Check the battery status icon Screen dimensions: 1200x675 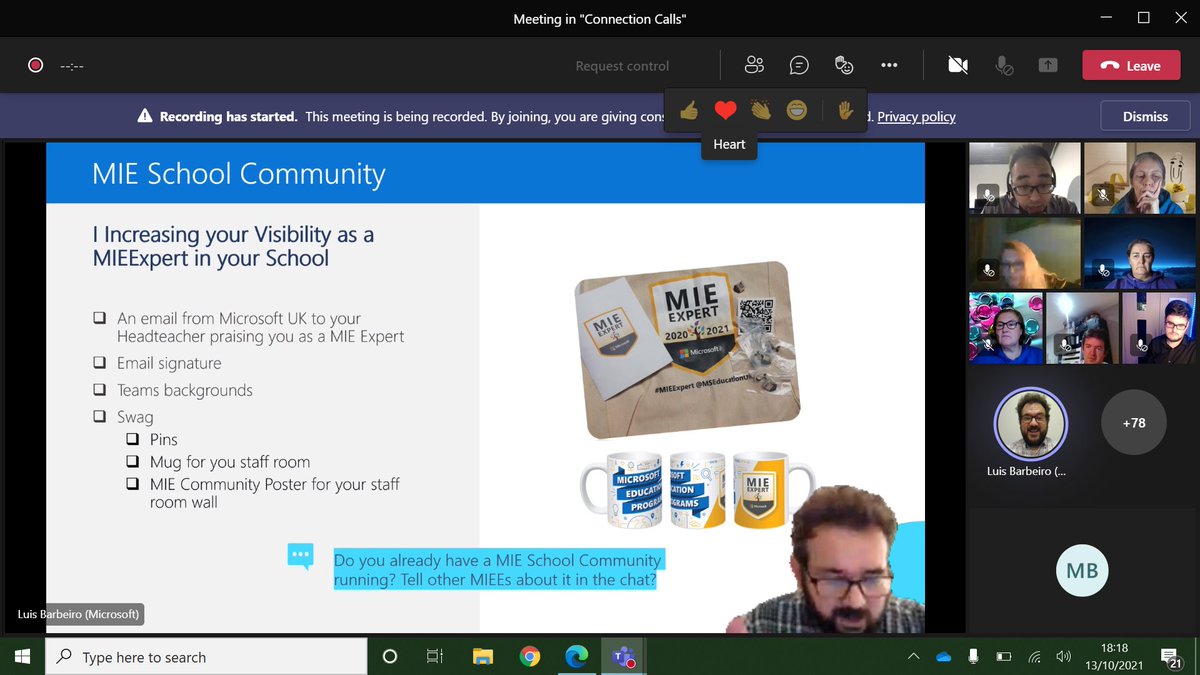(x=1004, y=657)
